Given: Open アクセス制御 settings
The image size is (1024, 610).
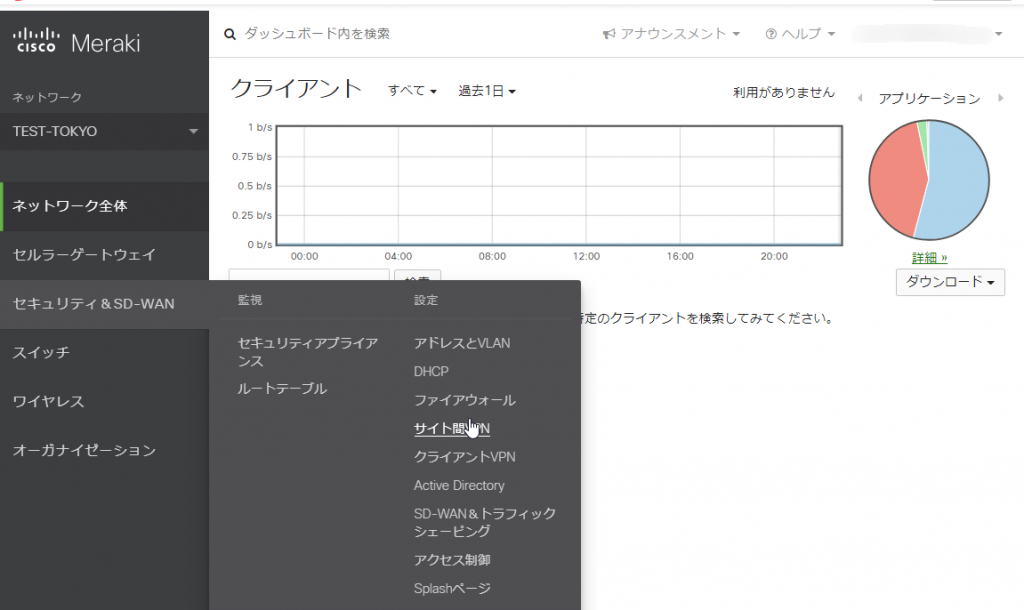Looking at the screenshot, I should pyautogui.click(x=452, y=560).
